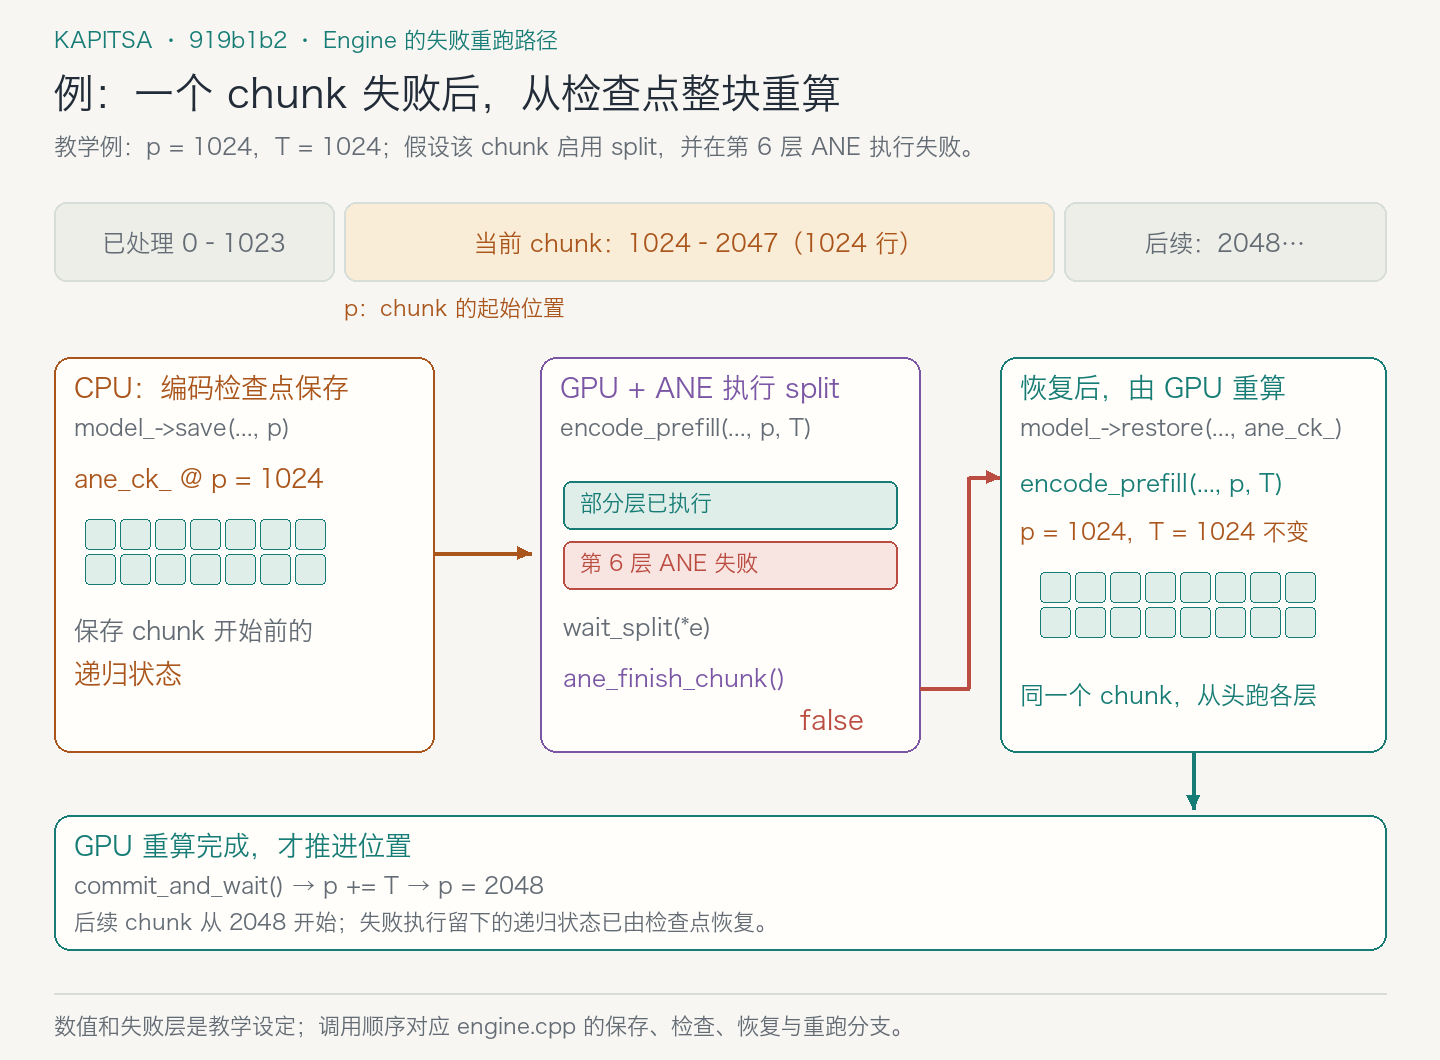This screenshot has height=1060, width=1440.
Task: Click the "已处理 0 - 1023" block
Action: point(194,242)
